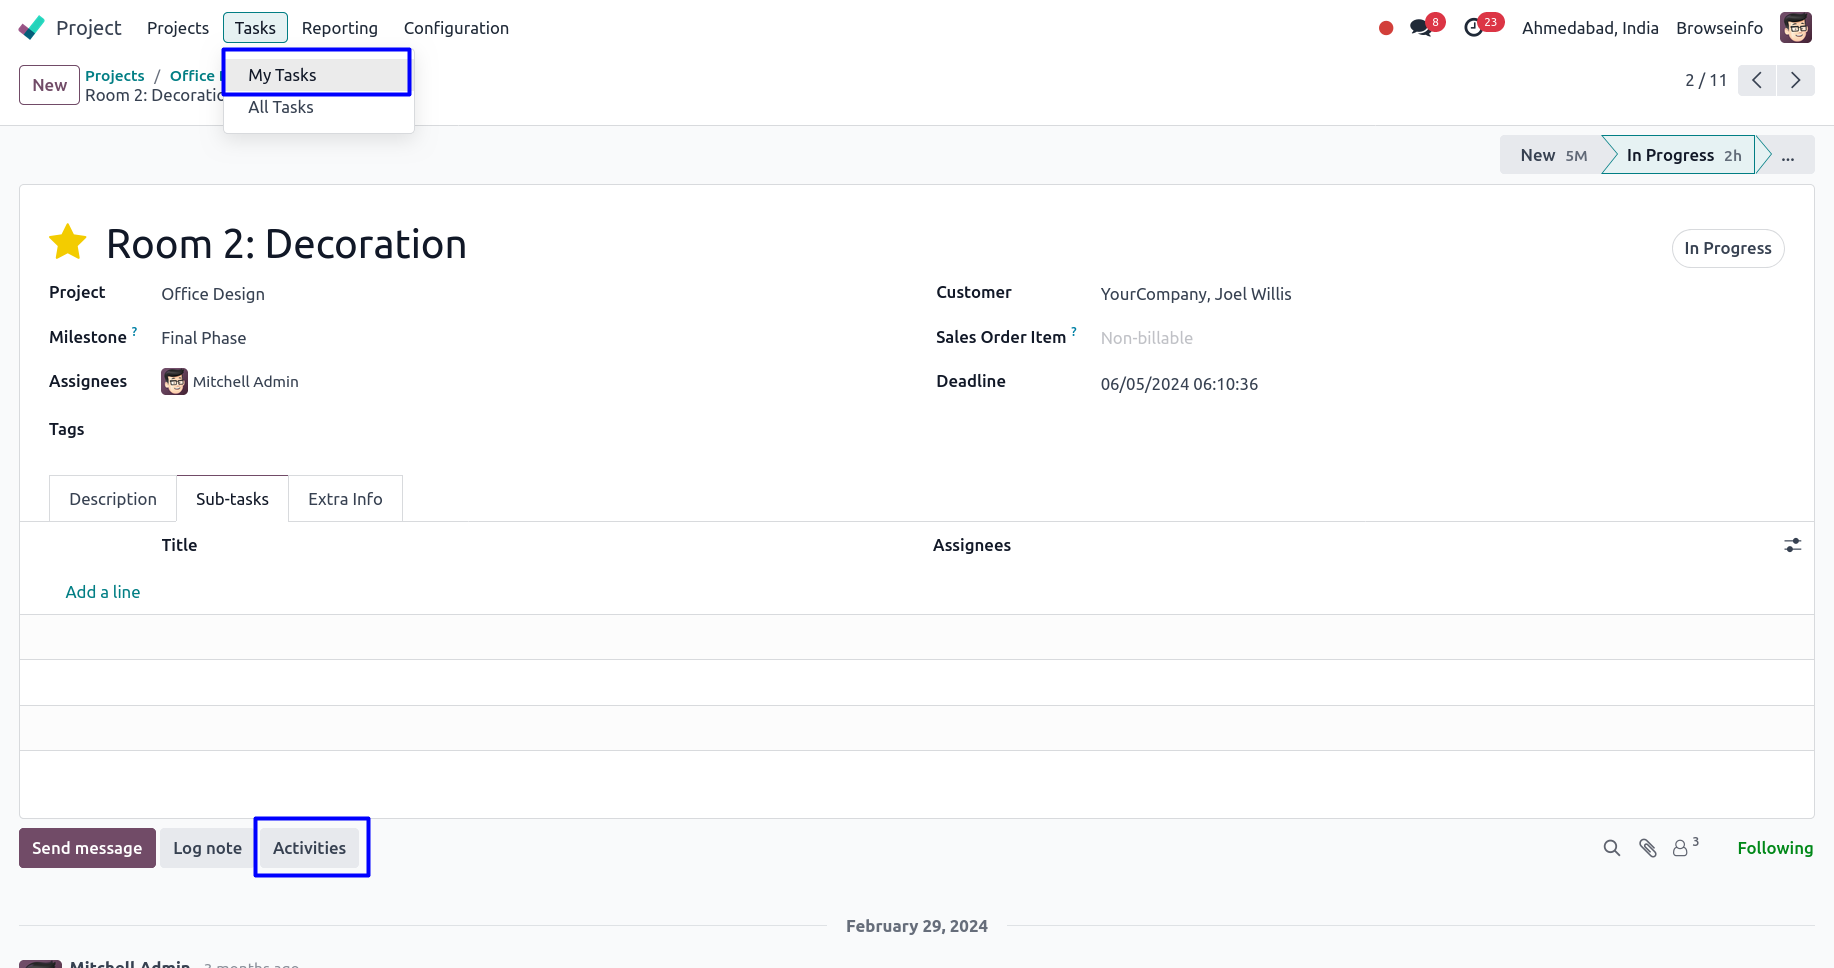
Task: Go to next record arrow
Action: pos(1795,80)
